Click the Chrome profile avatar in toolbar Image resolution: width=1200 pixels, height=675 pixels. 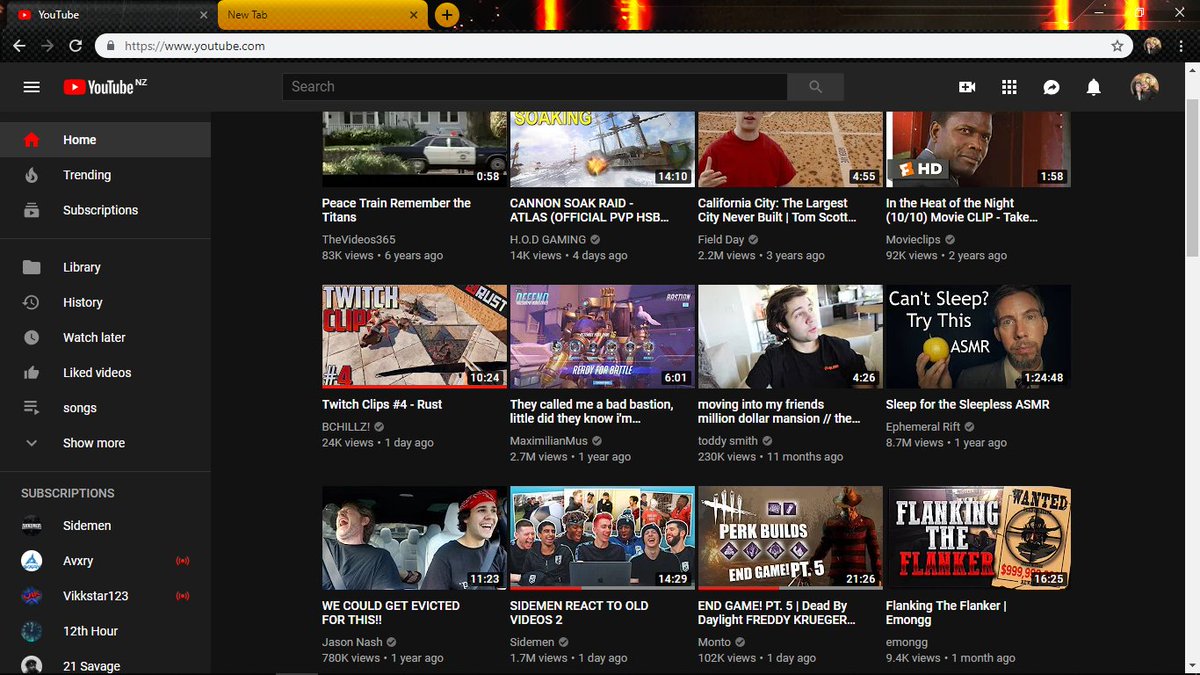point(1153,46)
